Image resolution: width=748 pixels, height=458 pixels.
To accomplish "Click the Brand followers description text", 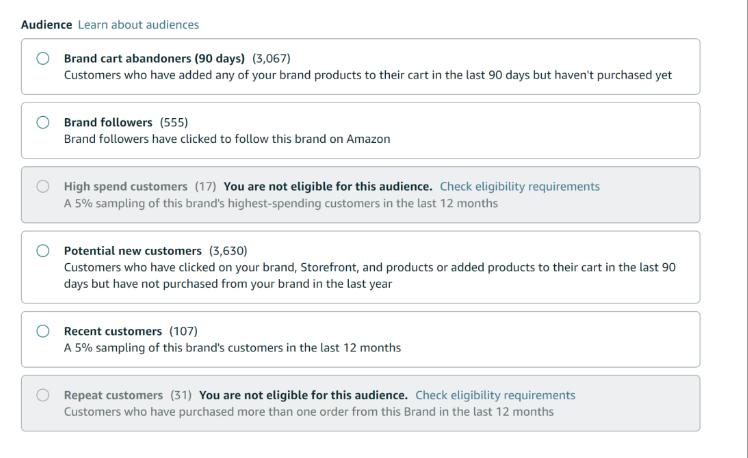I will (226, 139).
